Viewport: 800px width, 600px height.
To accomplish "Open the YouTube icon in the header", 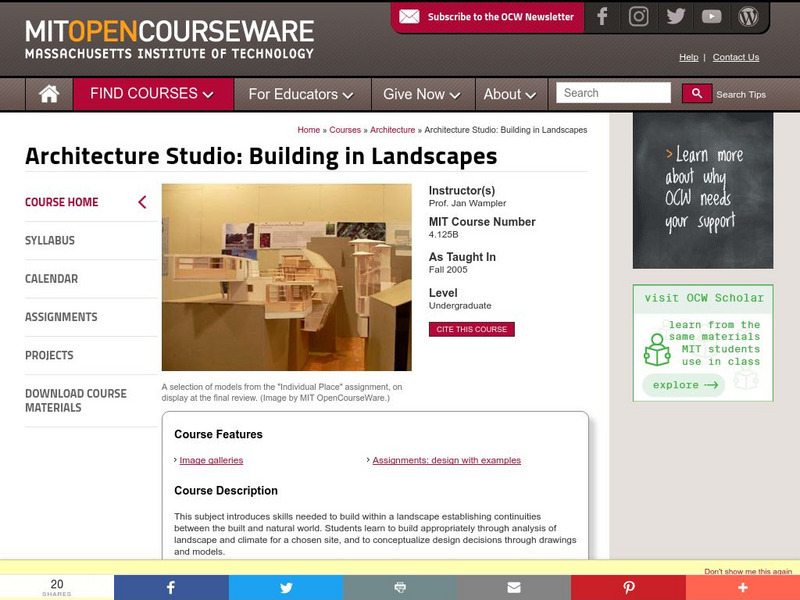I will coord(711,17).
